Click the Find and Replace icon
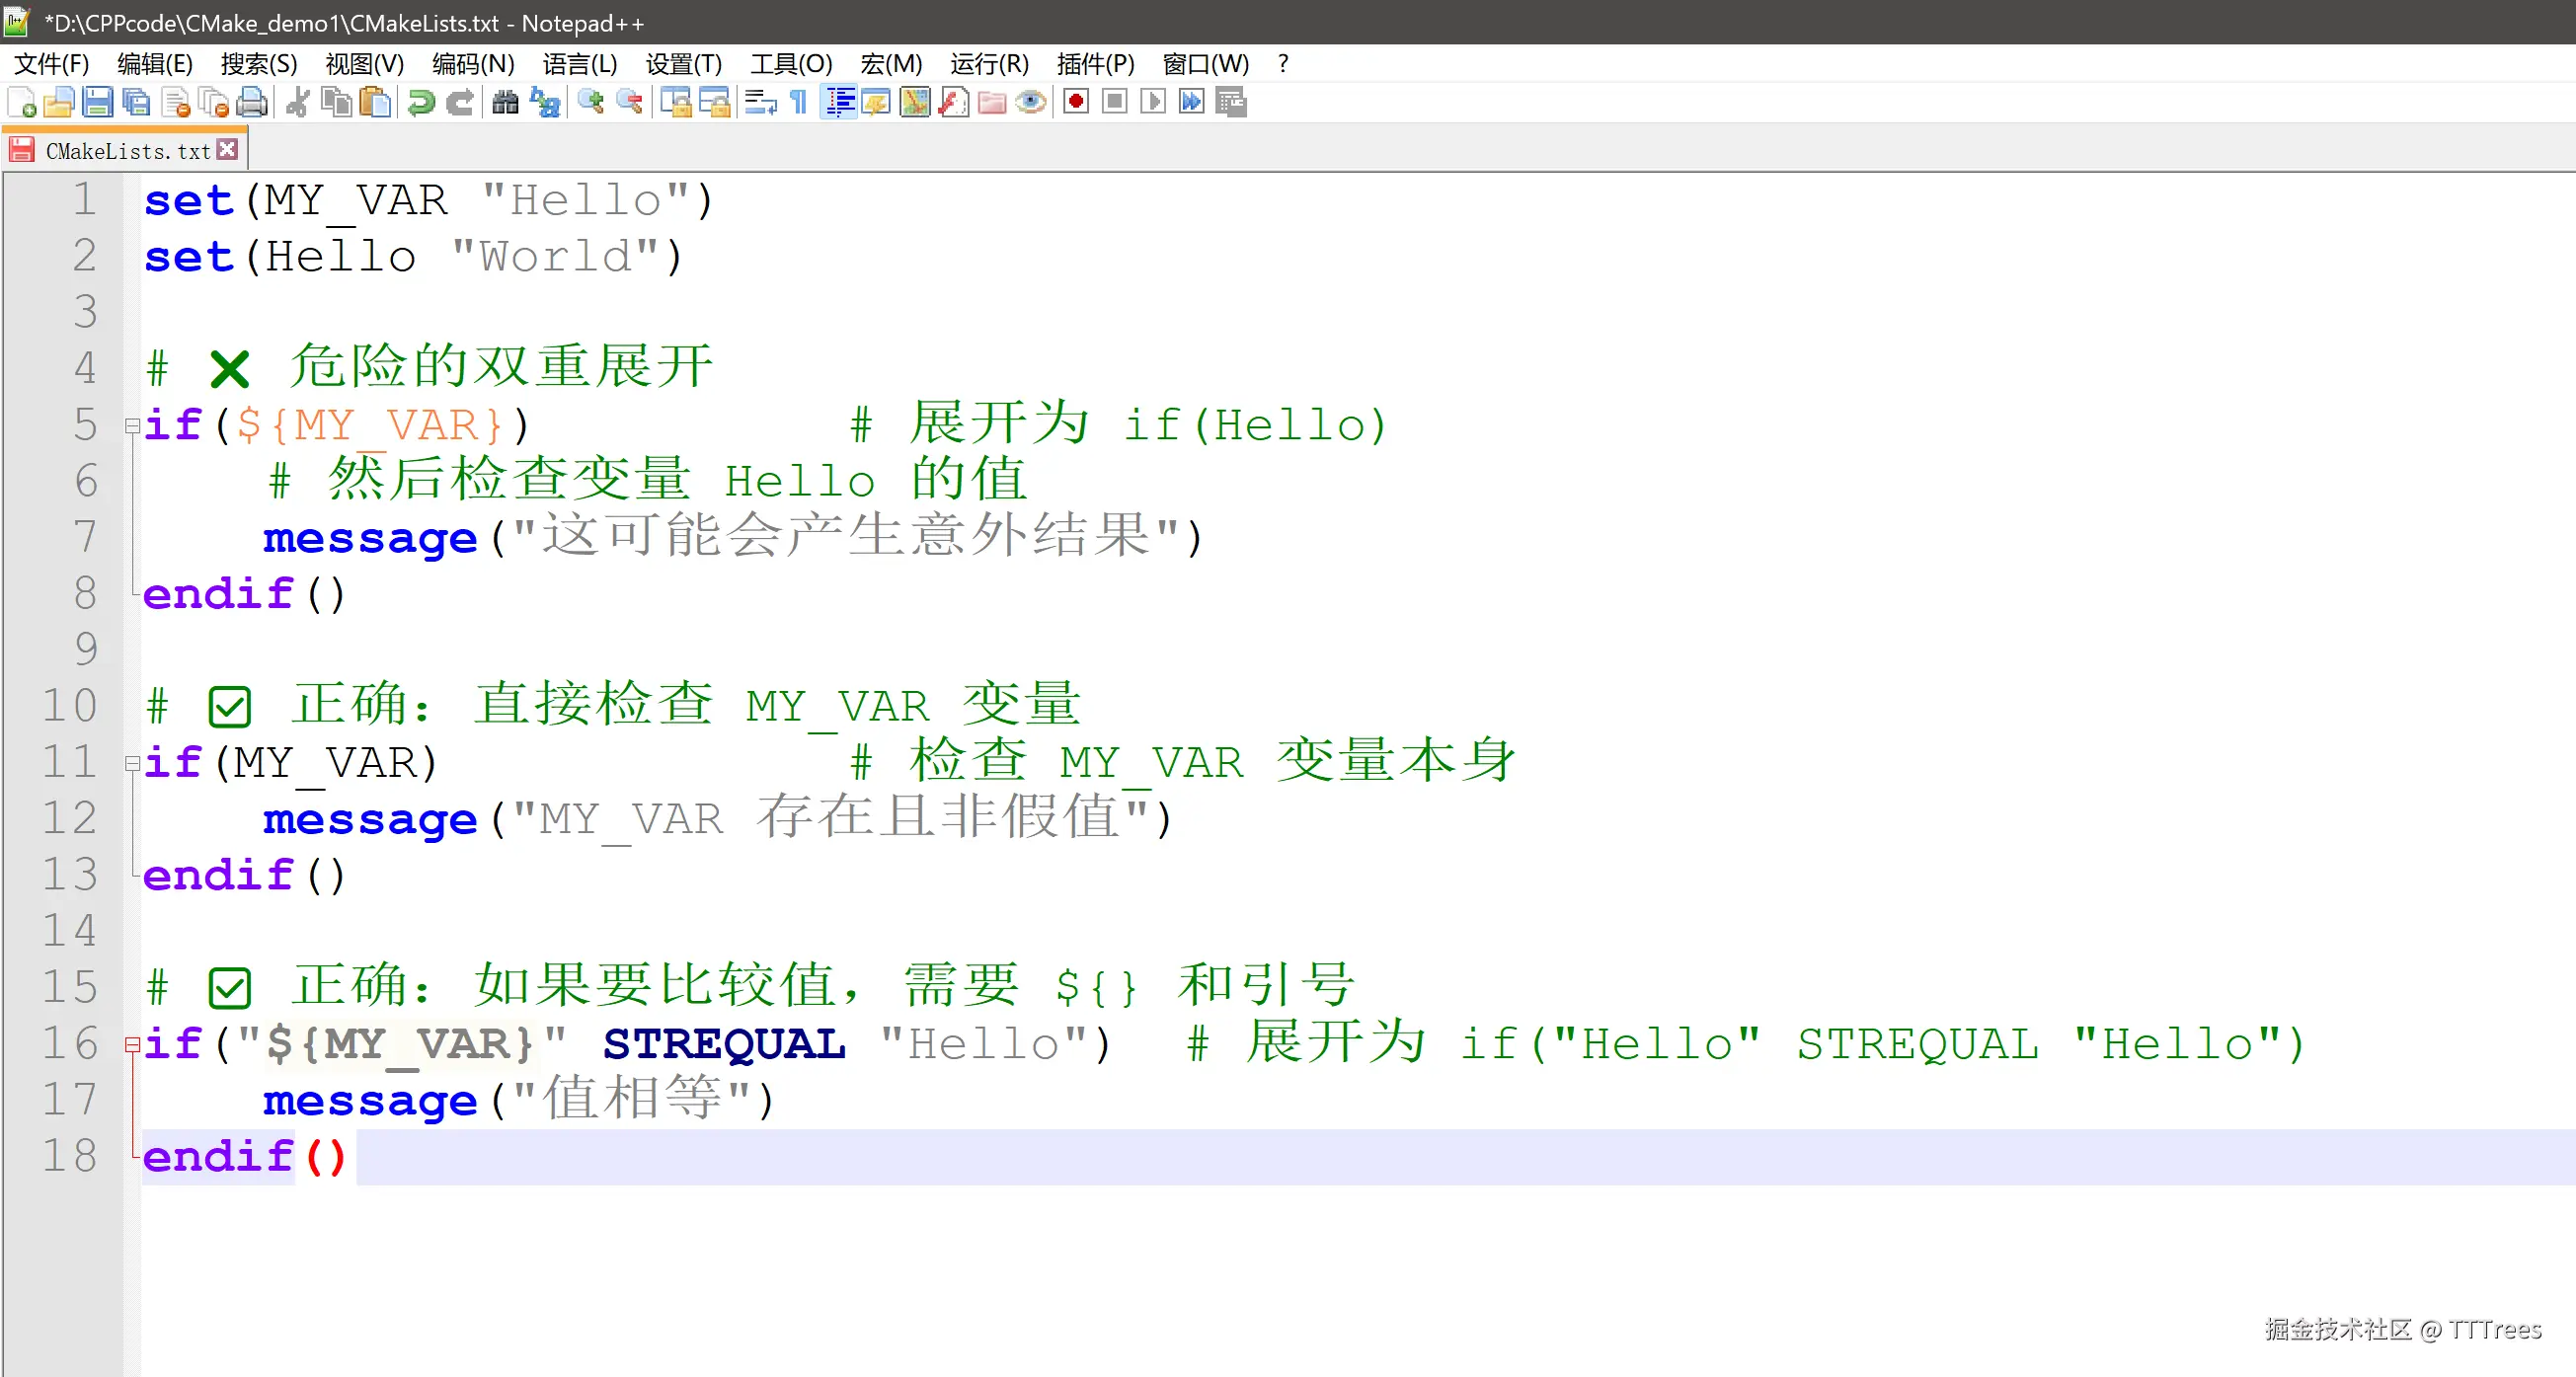2576x1377 pixels. 545,103
